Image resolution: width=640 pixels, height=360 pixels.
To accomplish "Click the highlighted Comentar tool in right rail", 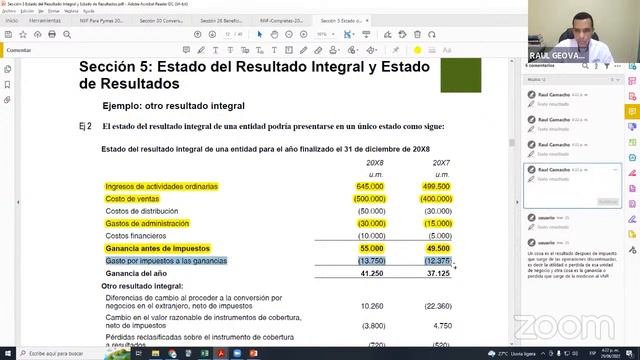I will [x=632, y=111].
